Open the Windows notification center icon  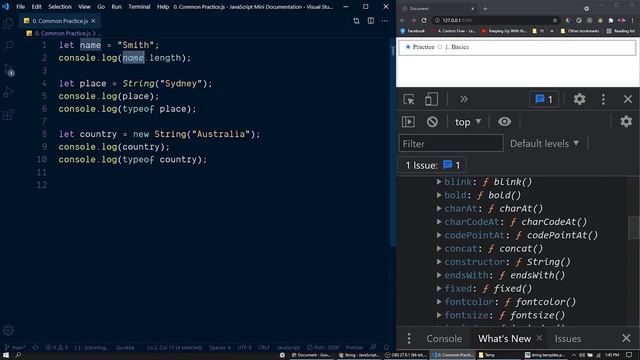point(629,355)
